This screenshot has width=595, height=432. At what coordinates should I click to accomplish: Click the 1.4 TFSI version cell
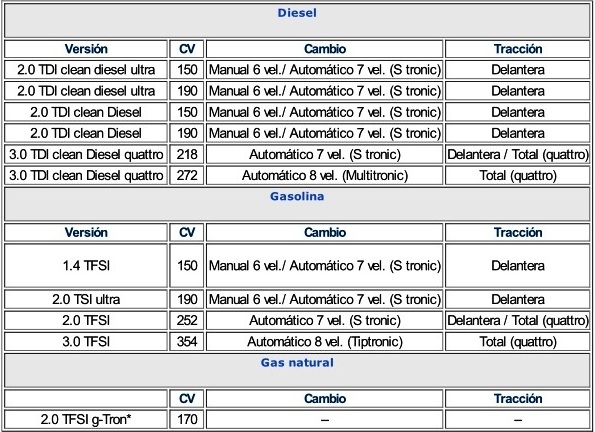86,265
